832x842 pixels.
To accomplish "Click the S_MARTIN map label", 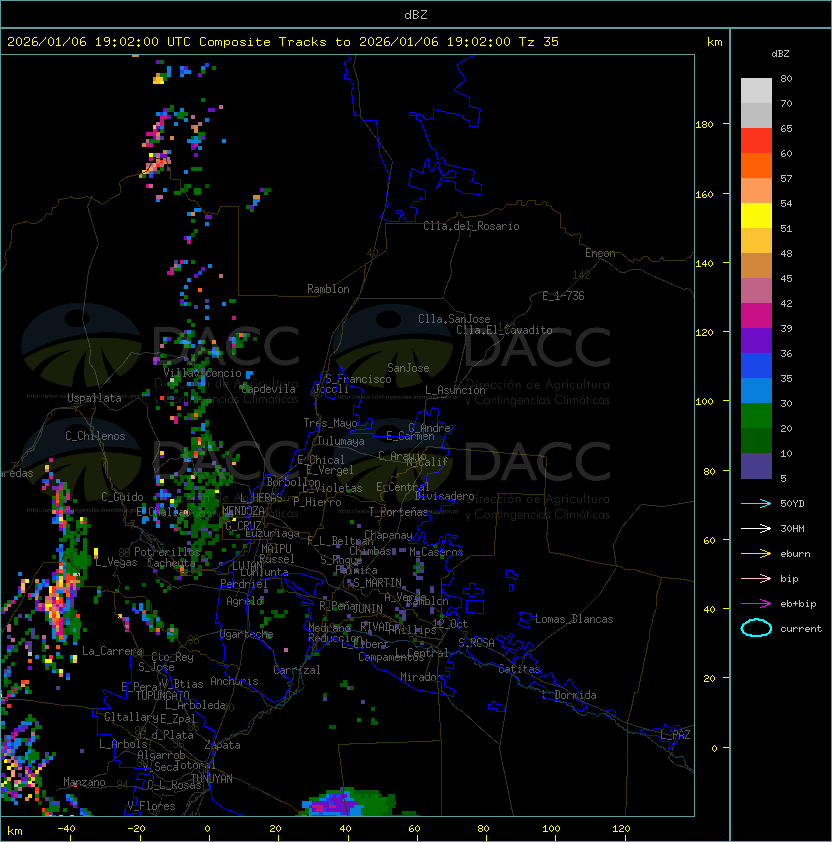I will click(x=377, y=583).
